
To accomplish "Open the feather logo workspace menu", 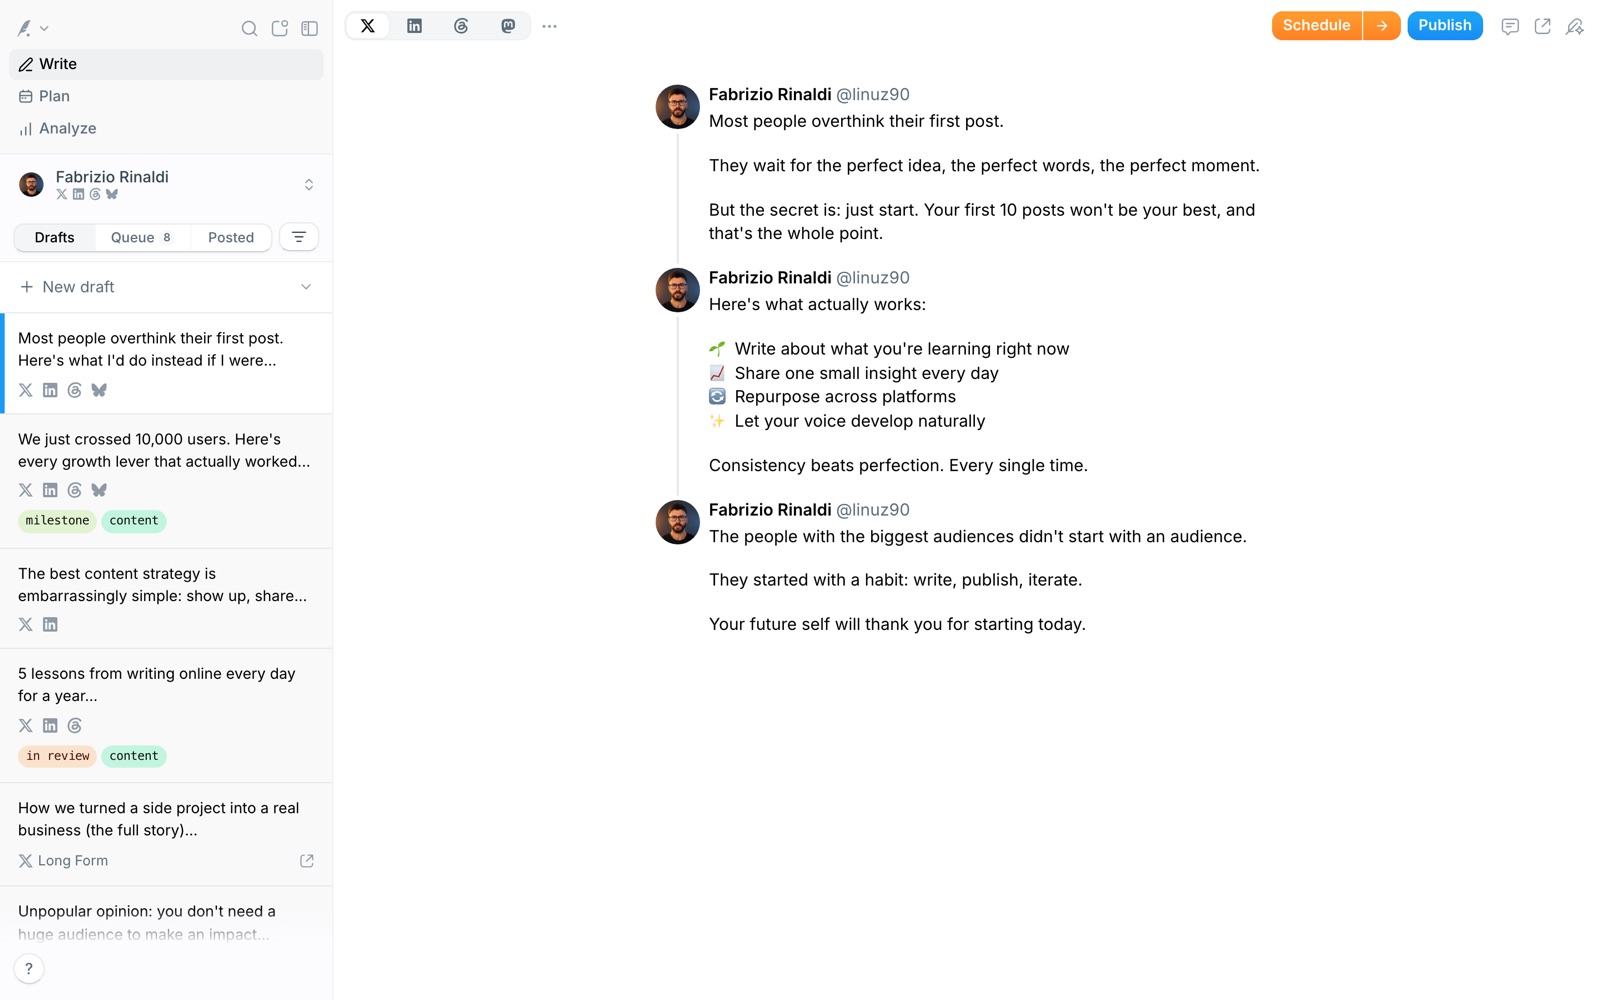I will click(32, 28).
